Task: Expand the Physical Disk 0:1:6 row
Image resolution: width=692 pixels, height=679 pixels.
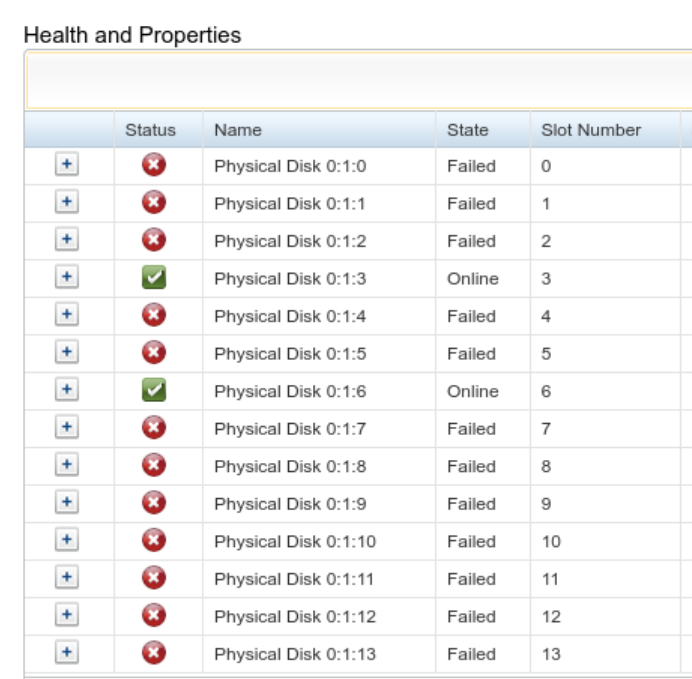Action: 66,391
